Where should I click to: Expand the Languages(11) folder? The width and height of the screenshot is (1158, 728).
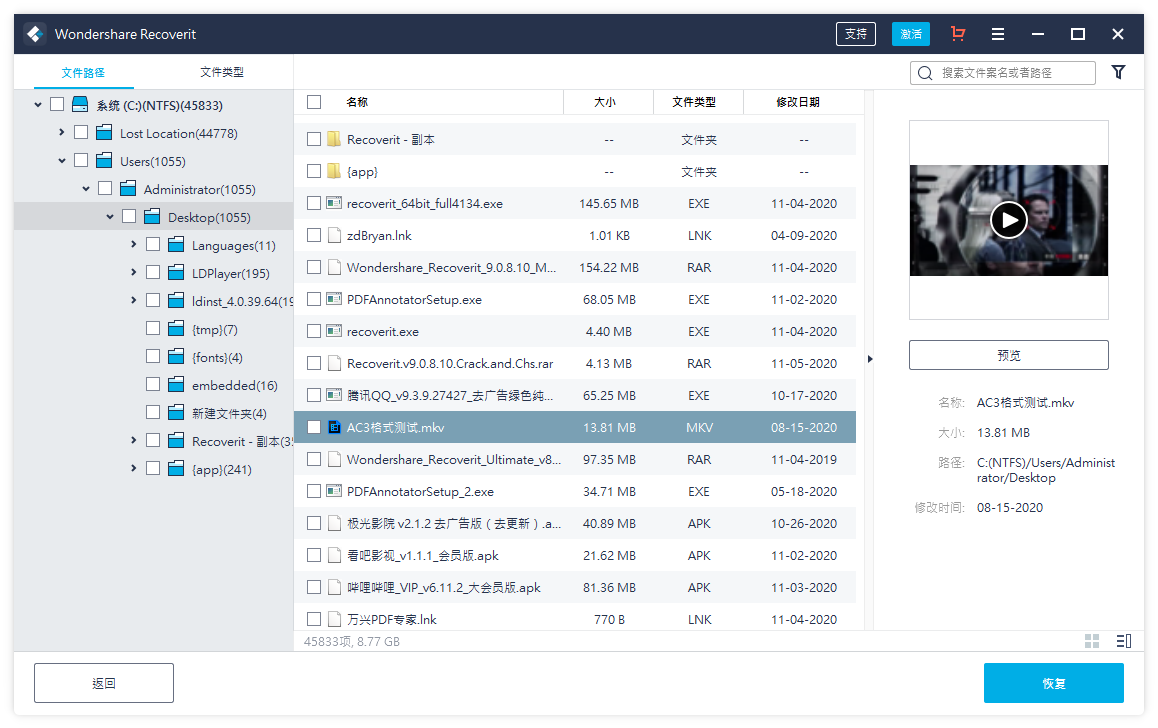pyautogui.click(x=134, y=244)
